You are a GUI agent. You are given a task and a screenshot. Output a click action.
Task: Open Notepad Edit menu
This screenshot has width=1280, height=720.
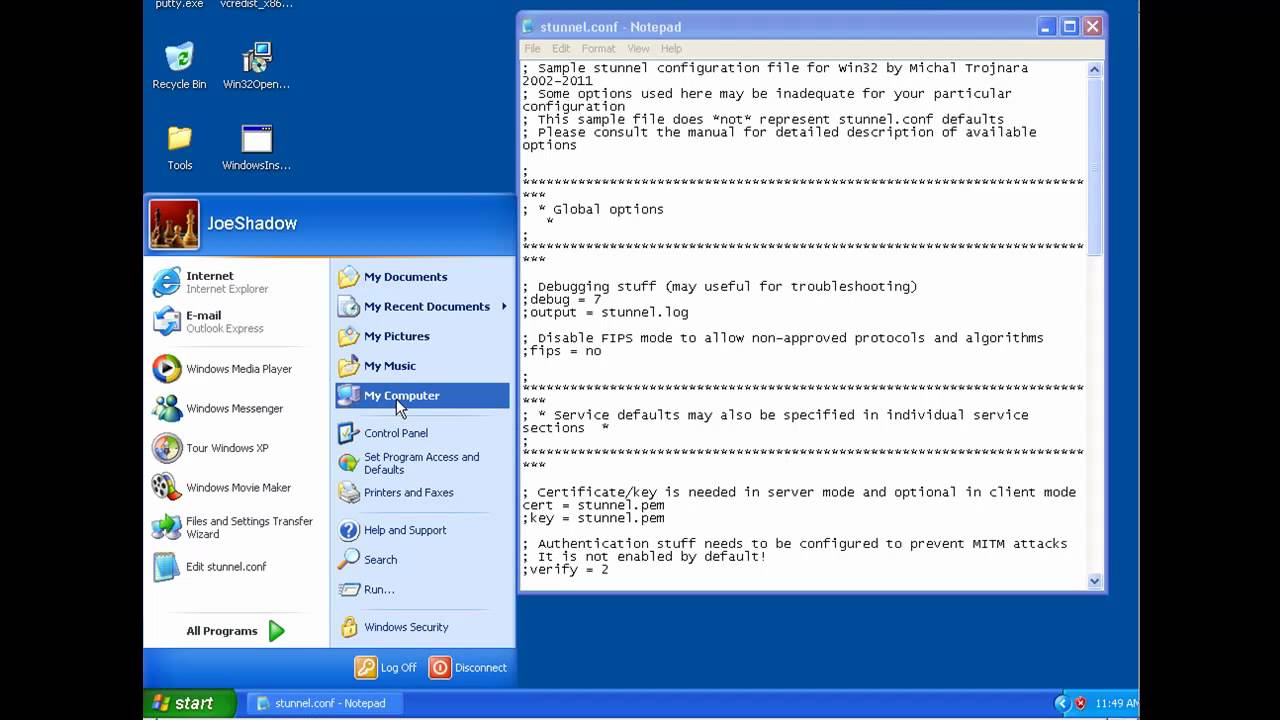pyautogui.click(x=561, y=48)
